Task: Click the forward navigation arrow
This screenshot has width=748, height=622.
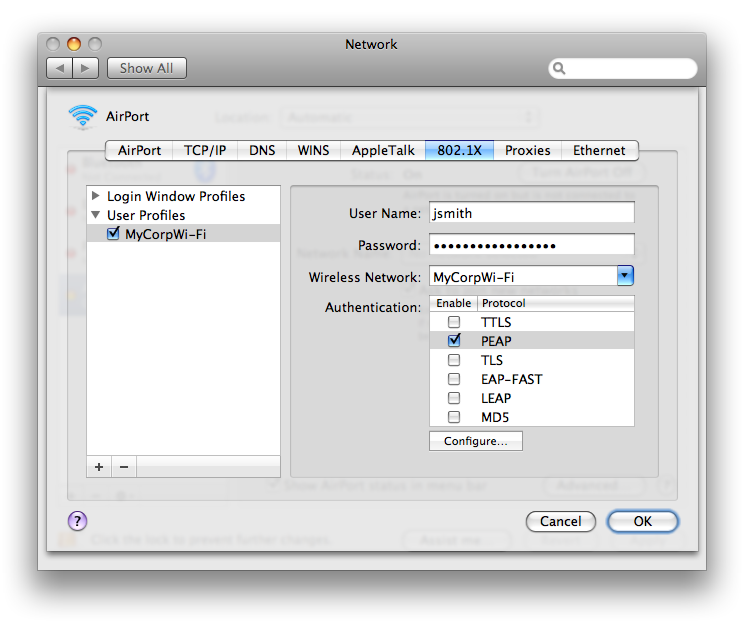Action: click(85, 68)
